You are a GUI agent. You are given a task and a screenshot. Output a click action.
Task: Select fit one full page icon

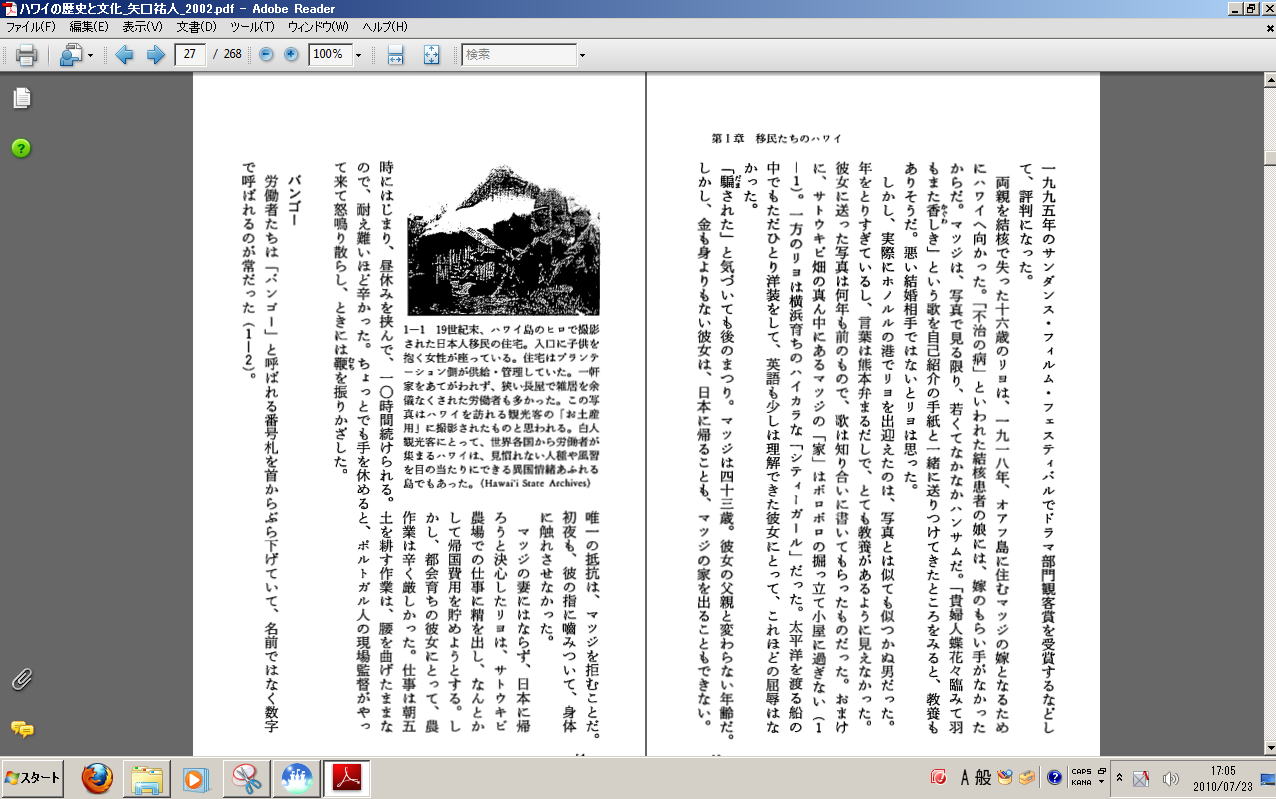coord(431,55)
